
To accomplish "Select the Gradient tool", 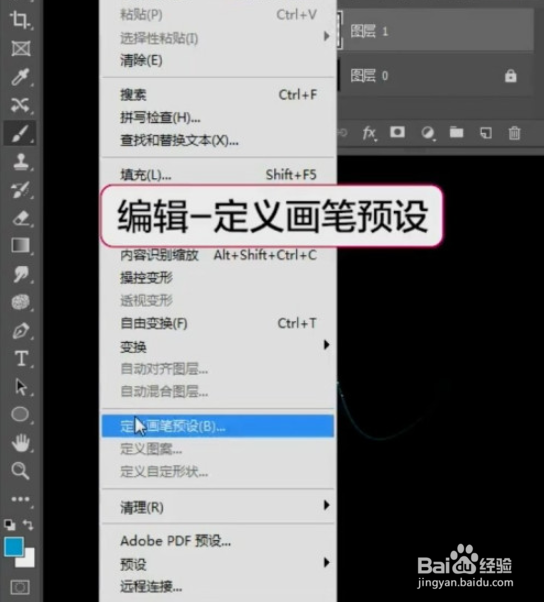I will tap(21, 245).
